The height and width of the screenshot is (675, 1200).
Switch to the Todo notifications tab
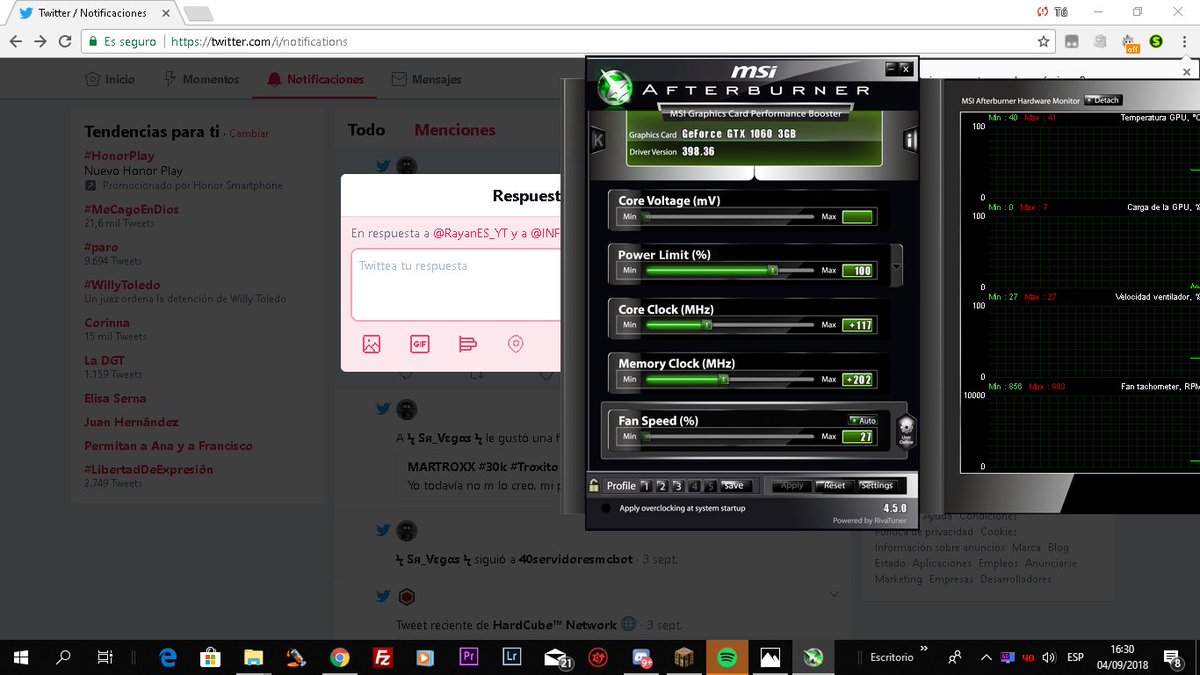366,130
